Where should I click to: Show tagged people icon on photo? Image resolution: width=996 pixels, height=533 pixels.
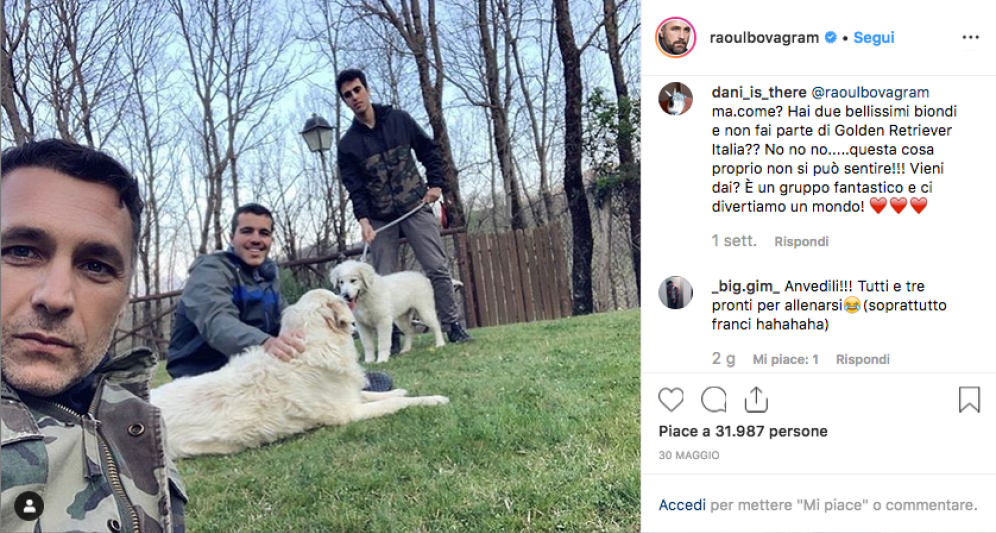[x=29, y=506]
